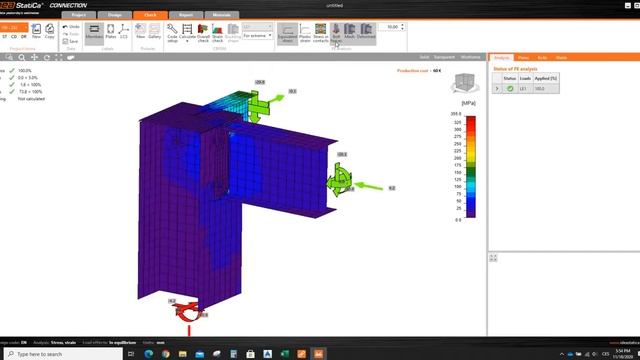Open File Explorer from taskbar
640x360 pixels.
coord(182,354)
